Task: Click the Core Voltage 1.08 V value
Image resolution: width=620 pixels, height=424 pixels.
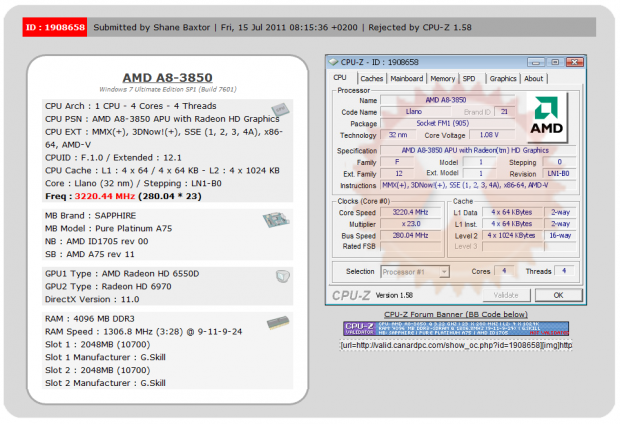Action: (x=491, y=135)
